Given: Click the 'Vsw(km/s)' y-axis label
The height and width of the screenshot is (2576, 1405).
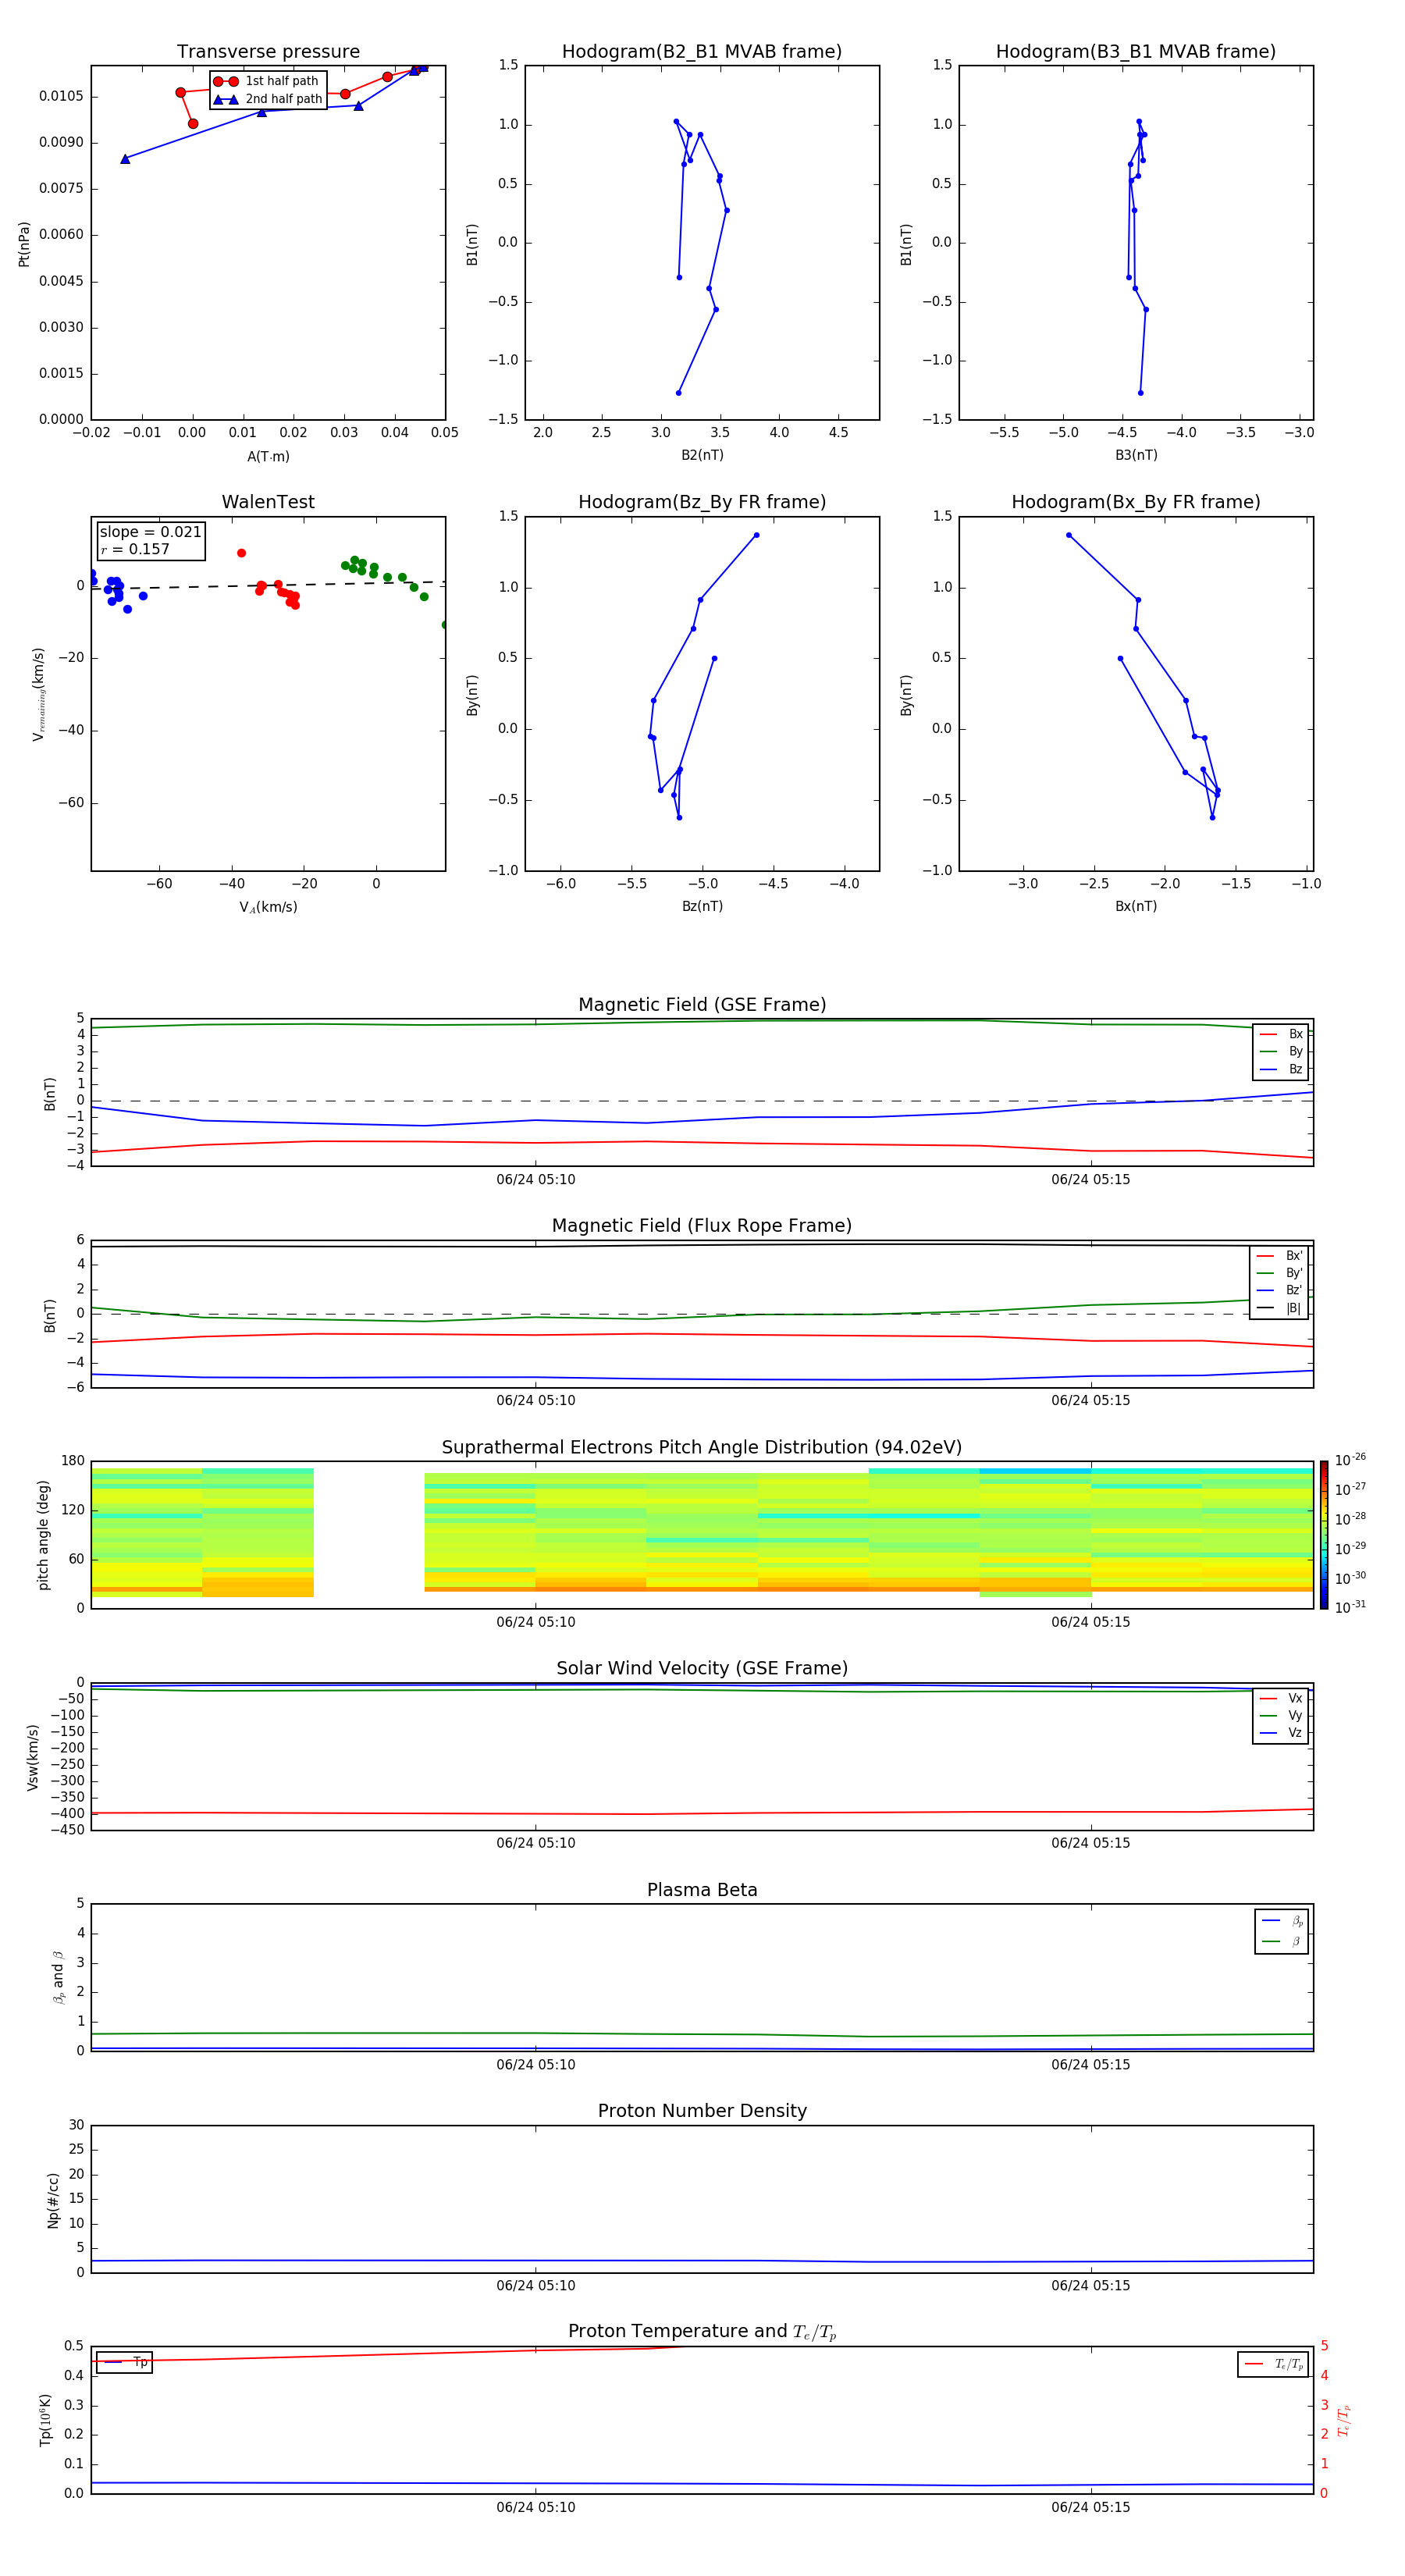Looking at the screenshot, I should click(33, 1757).
